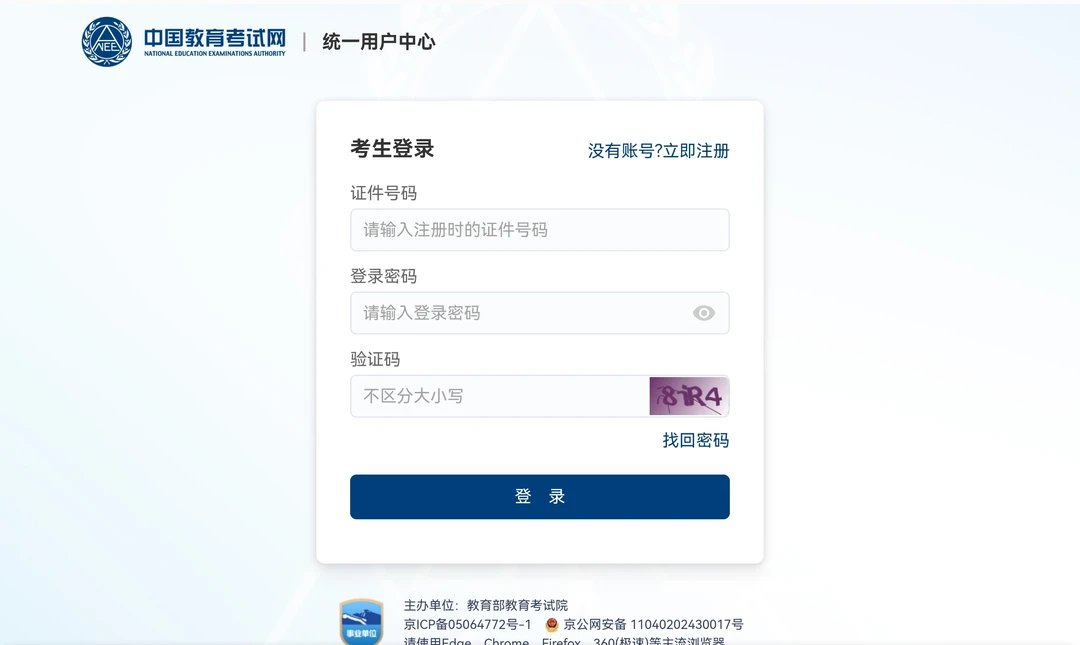Click the 主办单位：教育部教育考试院 footer text
Screen dimensions: 1080x645
[x=486, y=605]
